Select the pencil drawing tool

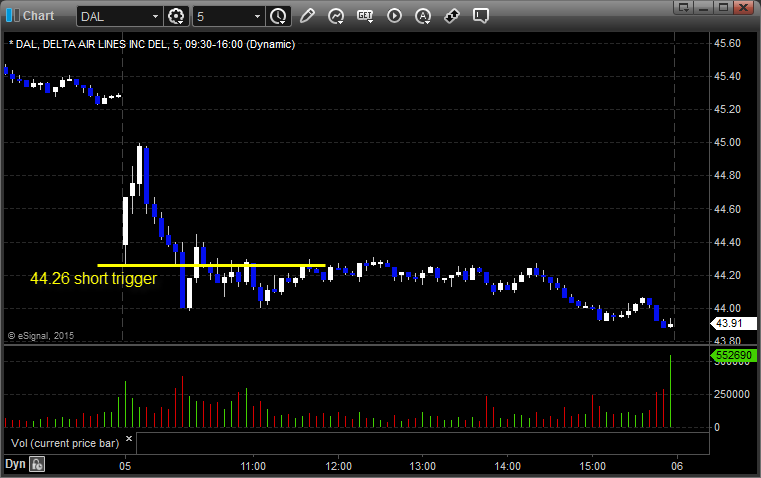coord(307,16)
